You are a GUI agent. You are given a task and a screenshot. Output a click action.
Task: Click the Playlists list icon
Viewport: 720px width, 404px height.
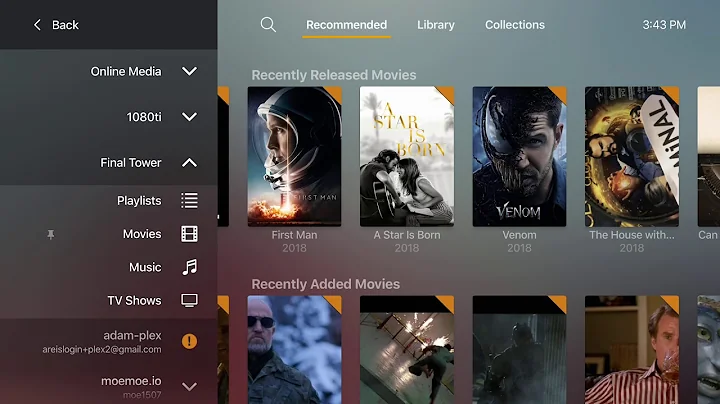(x=189, y=201)
